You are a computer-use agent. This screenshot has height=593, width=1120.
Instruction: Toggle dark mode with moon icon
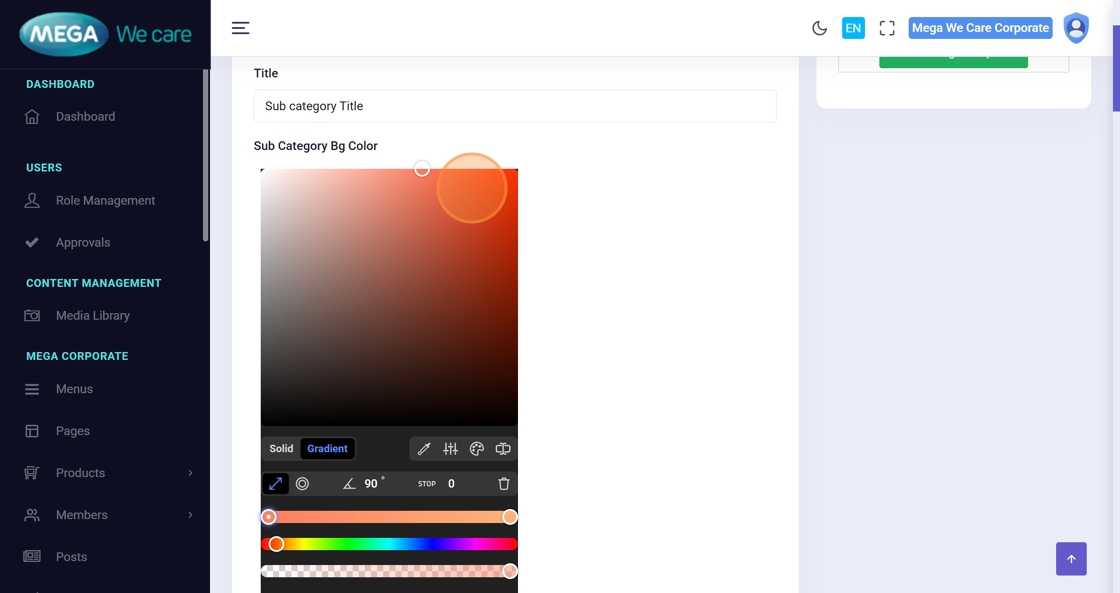[x=819, y=28]
